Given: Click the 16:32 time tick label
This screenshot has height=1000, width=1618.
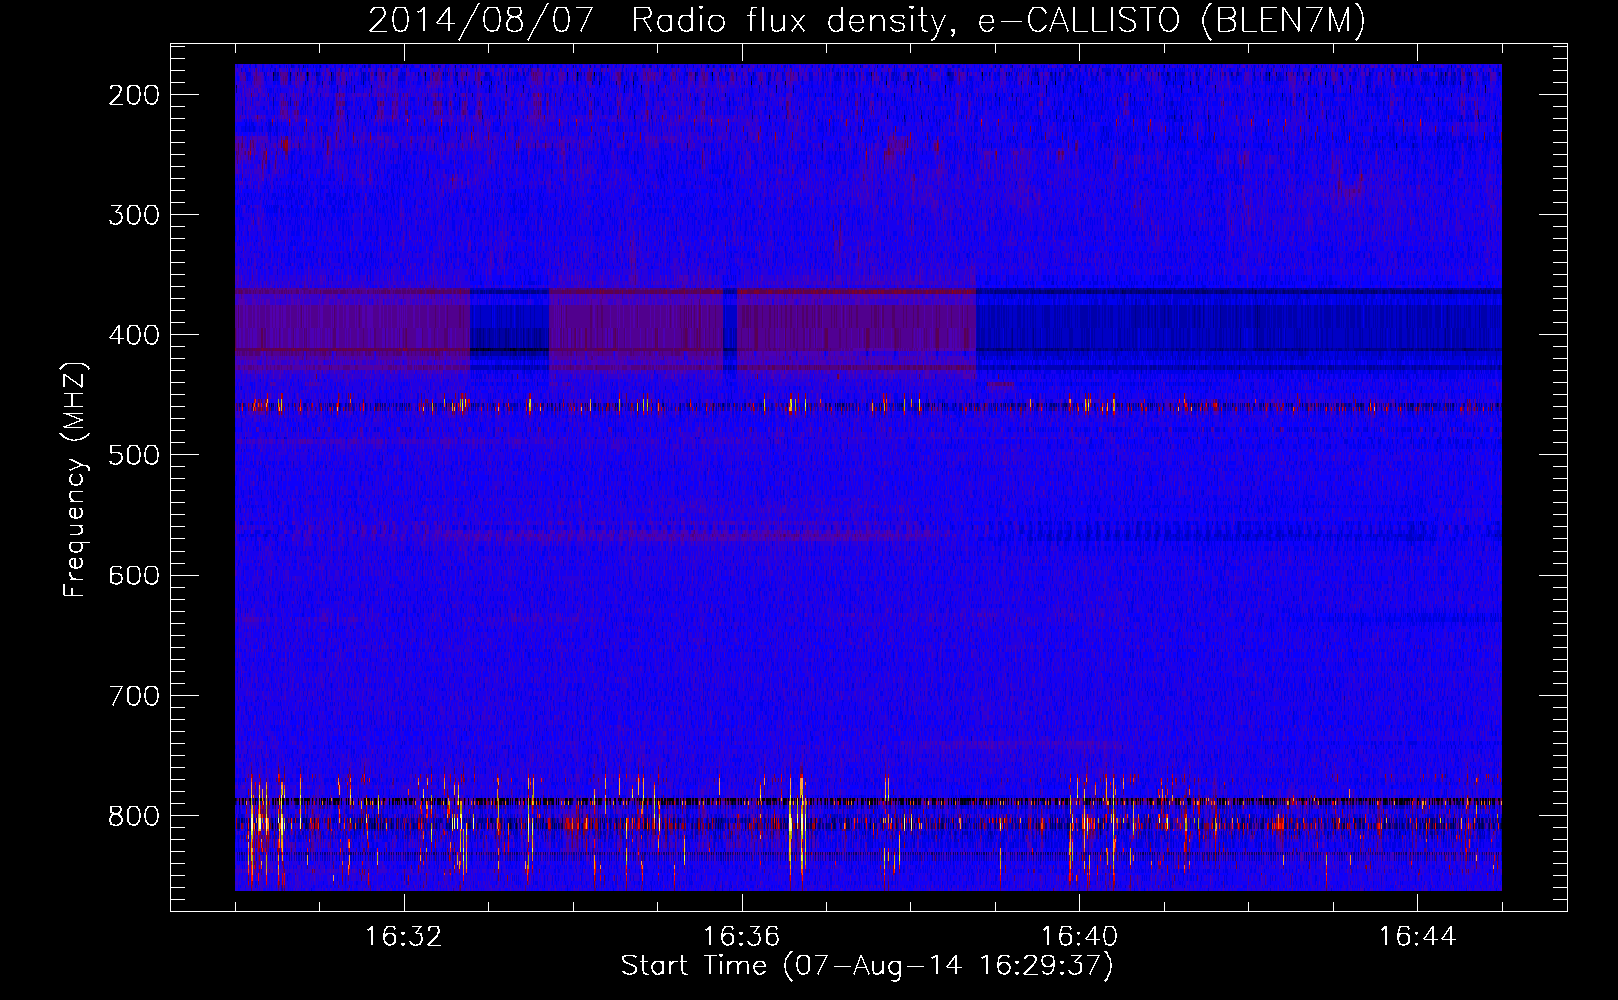Looking at the screenshot, I should (x=404, y=937).
